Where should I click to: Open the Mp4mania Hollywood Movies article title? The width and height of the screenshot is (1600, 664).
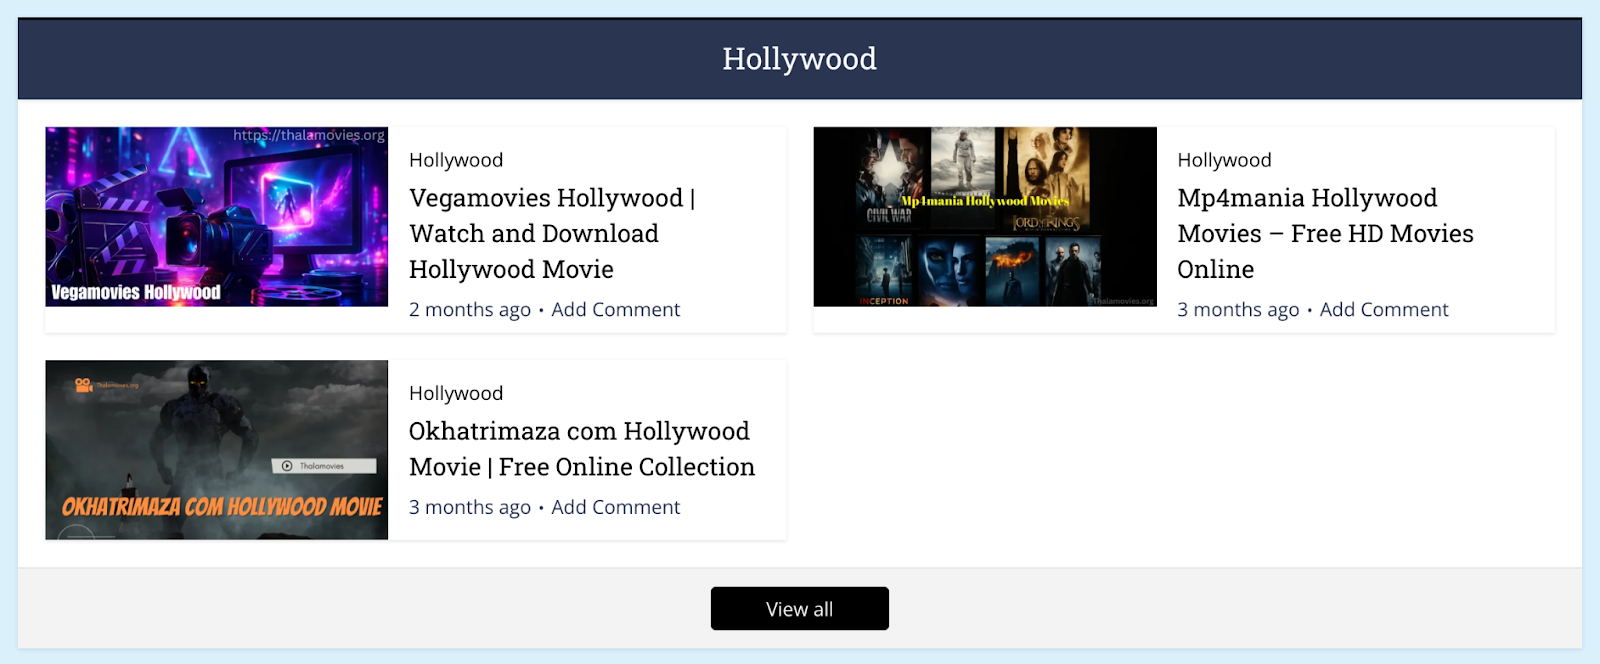[x=1324, y=233]
